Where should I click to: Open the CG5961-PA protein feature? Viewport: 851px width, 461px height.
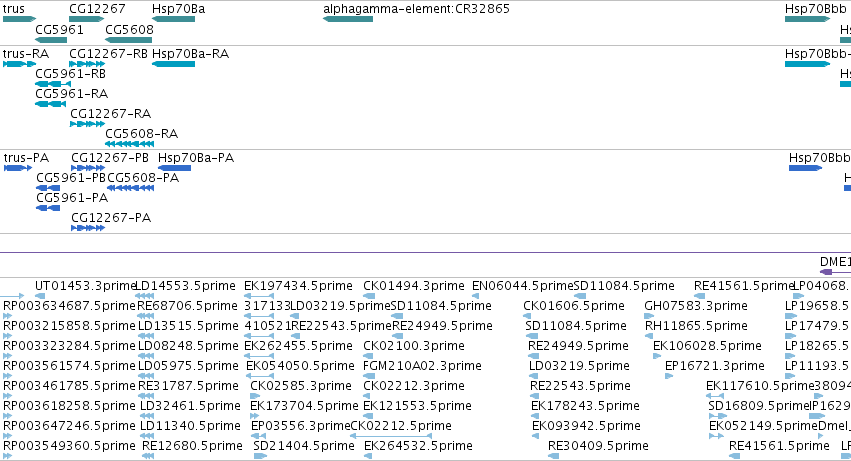pyautogui.click(x=48, y=208)
